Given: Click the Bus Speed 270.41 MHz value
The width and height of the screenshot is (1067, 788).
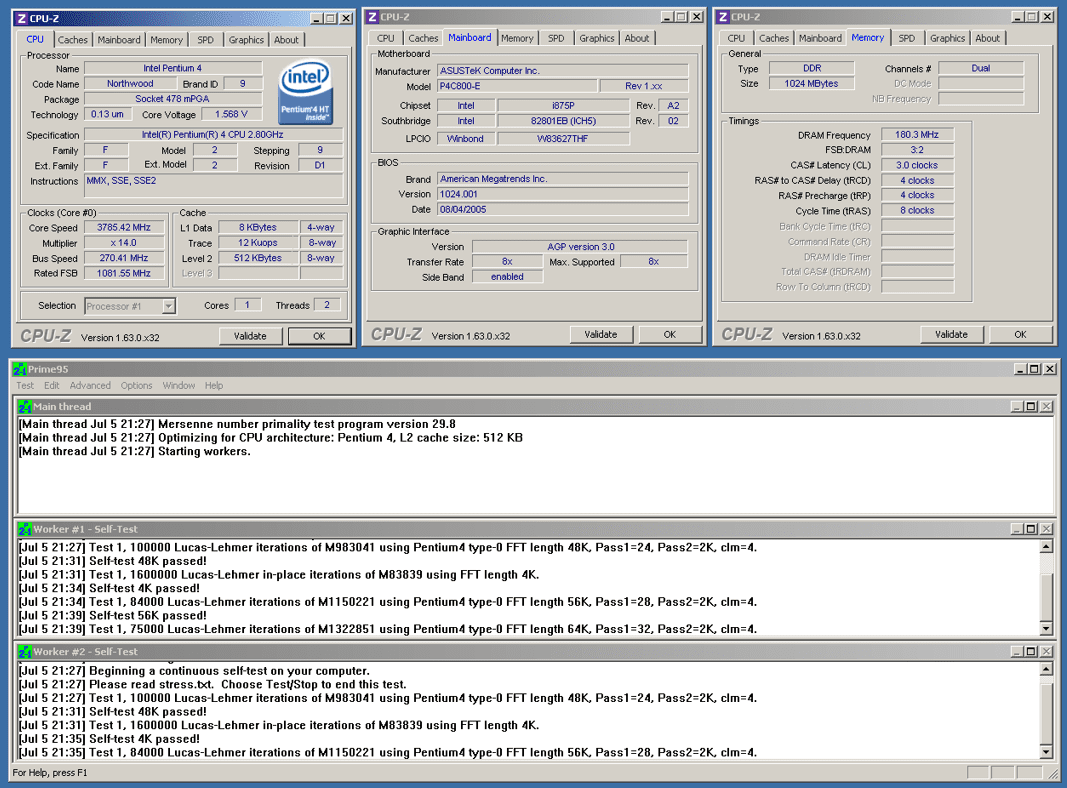Looking at the screenshot, I should coord(123,258).
